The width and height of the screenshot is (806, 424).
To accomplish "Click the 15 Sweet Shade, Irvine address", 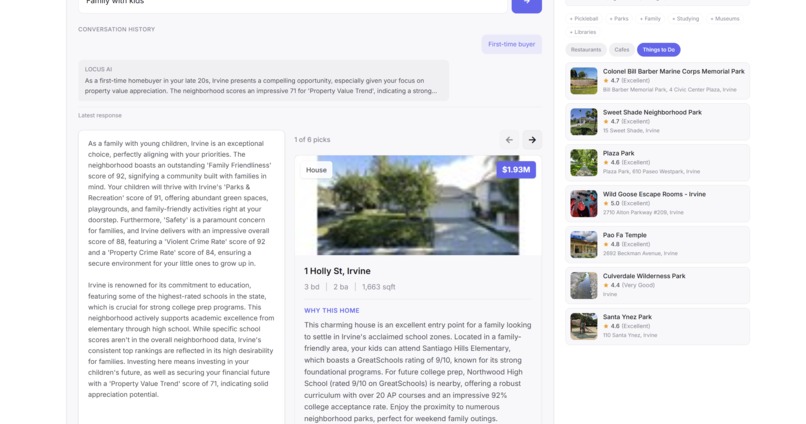I will tap(631, 131).
